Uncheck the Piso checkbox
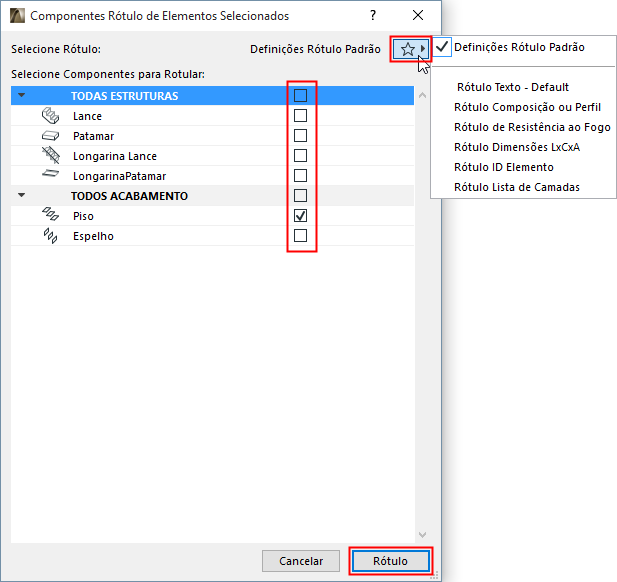 (x=301, y=216)
